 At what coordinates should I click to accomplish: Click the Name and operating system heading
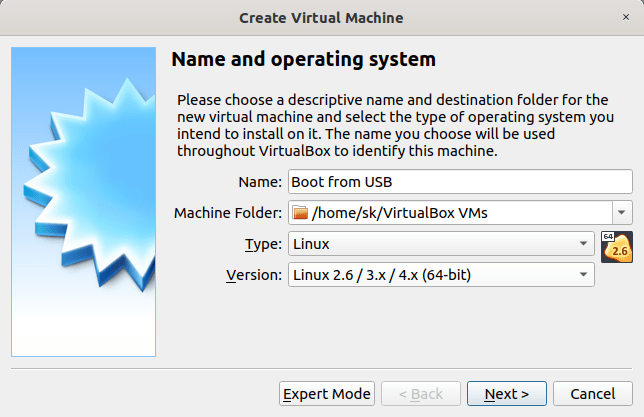point(304,59)
